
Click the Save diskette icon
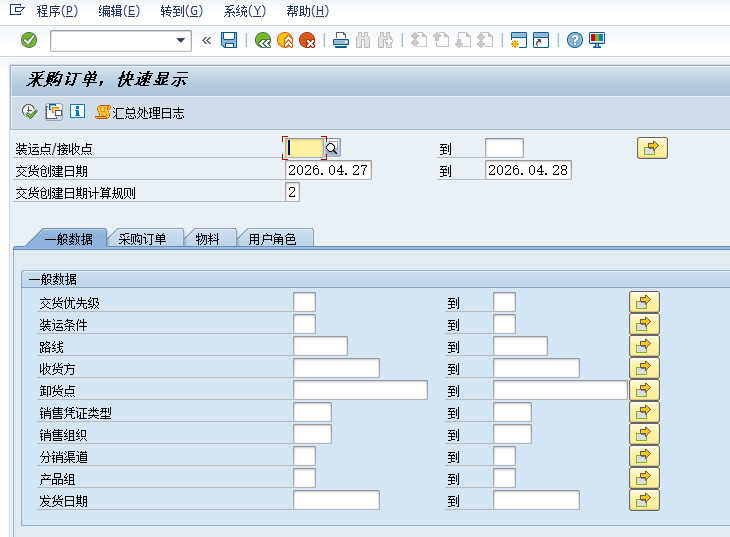coord(229,40)
